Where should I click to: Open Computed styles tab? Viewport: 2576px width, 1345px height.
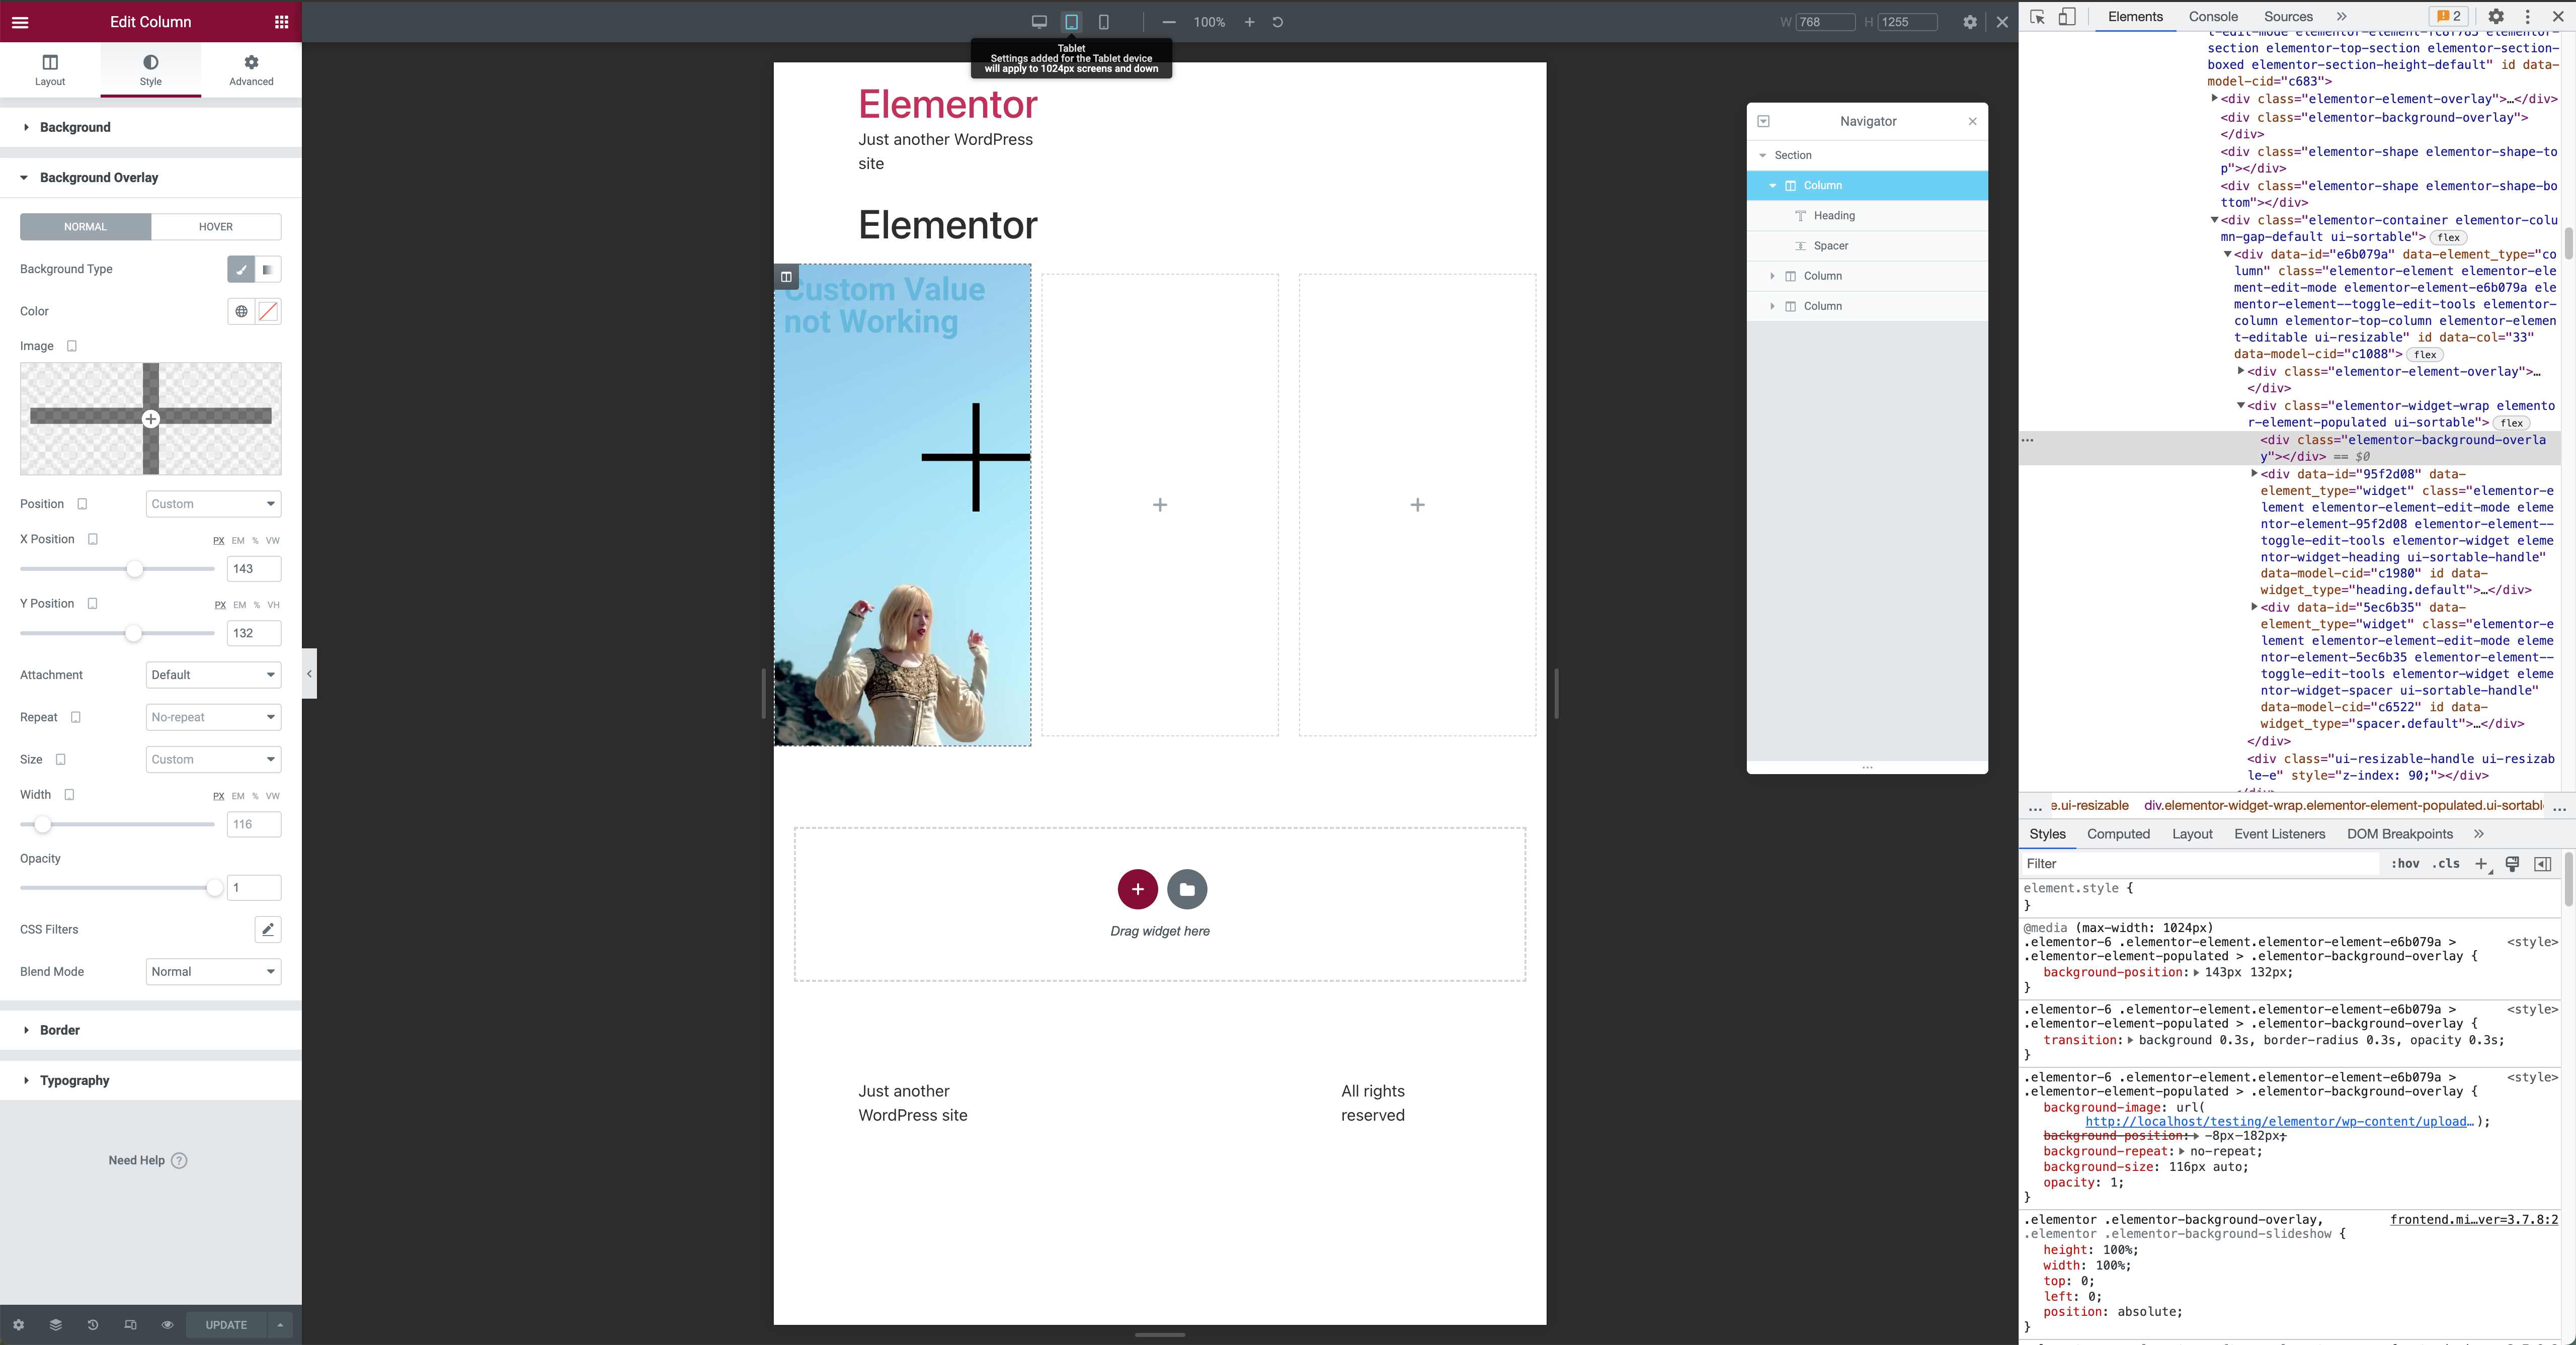pos(2118,834)
